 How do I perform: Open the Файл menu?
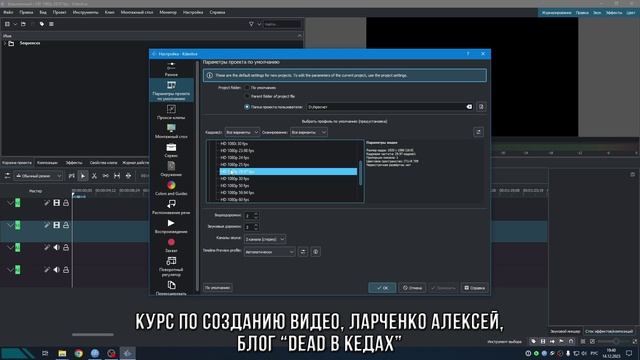[8, 12]
